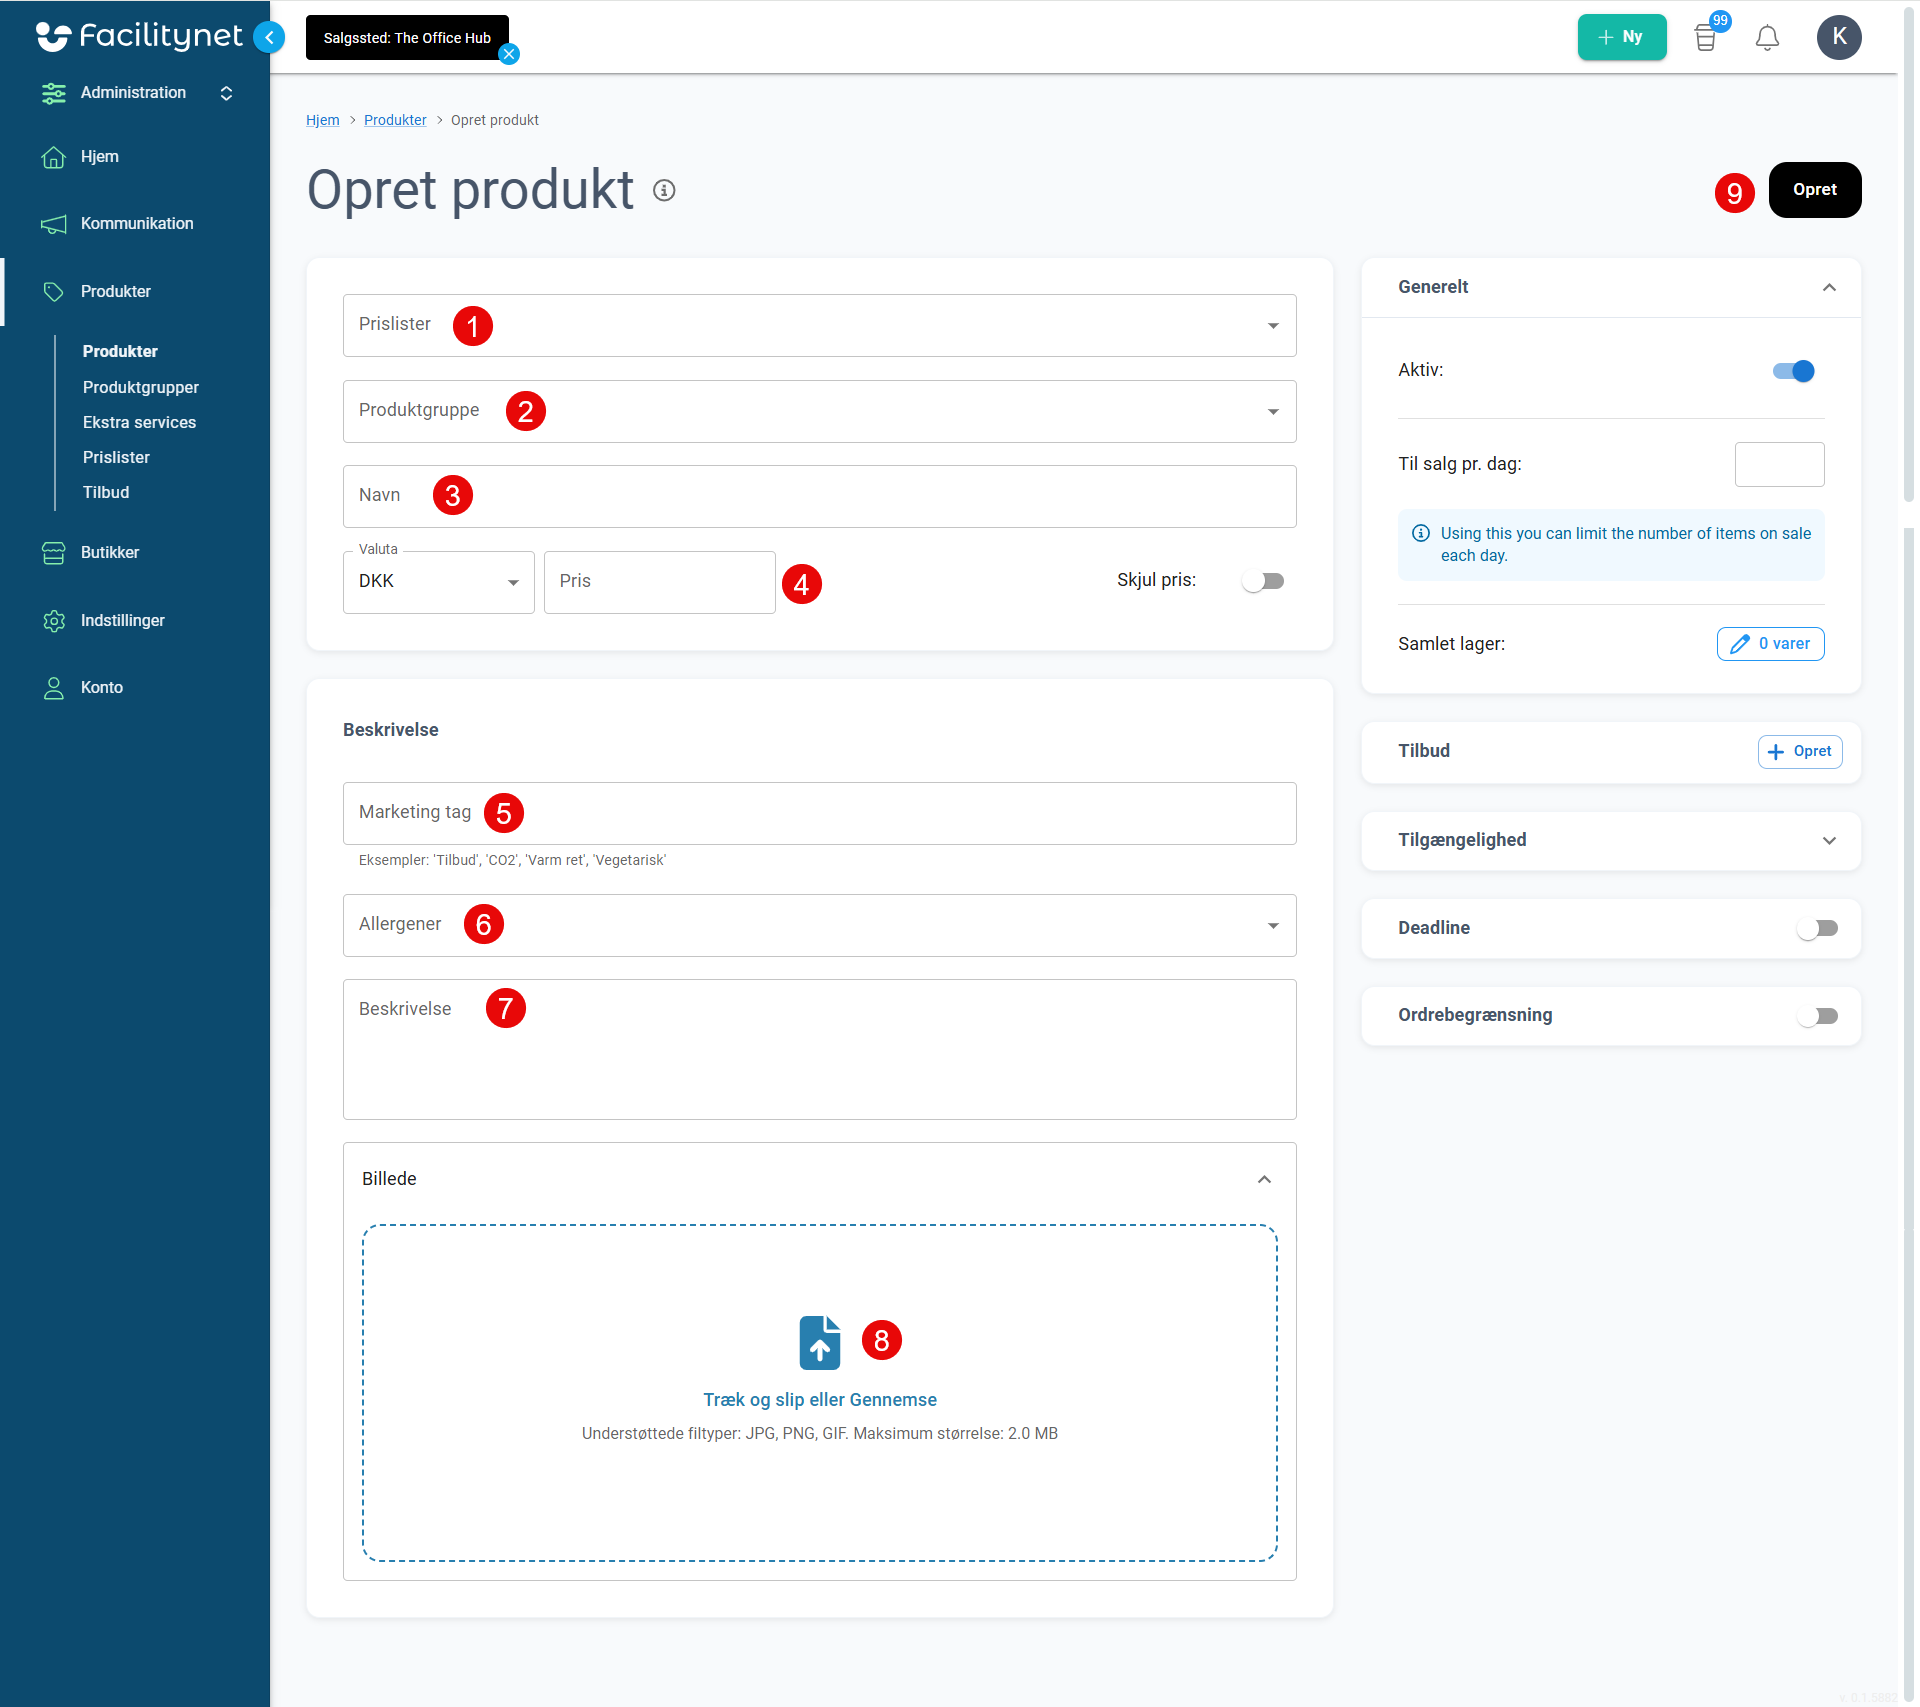Enable the Deadline switch

point(1817,928)
